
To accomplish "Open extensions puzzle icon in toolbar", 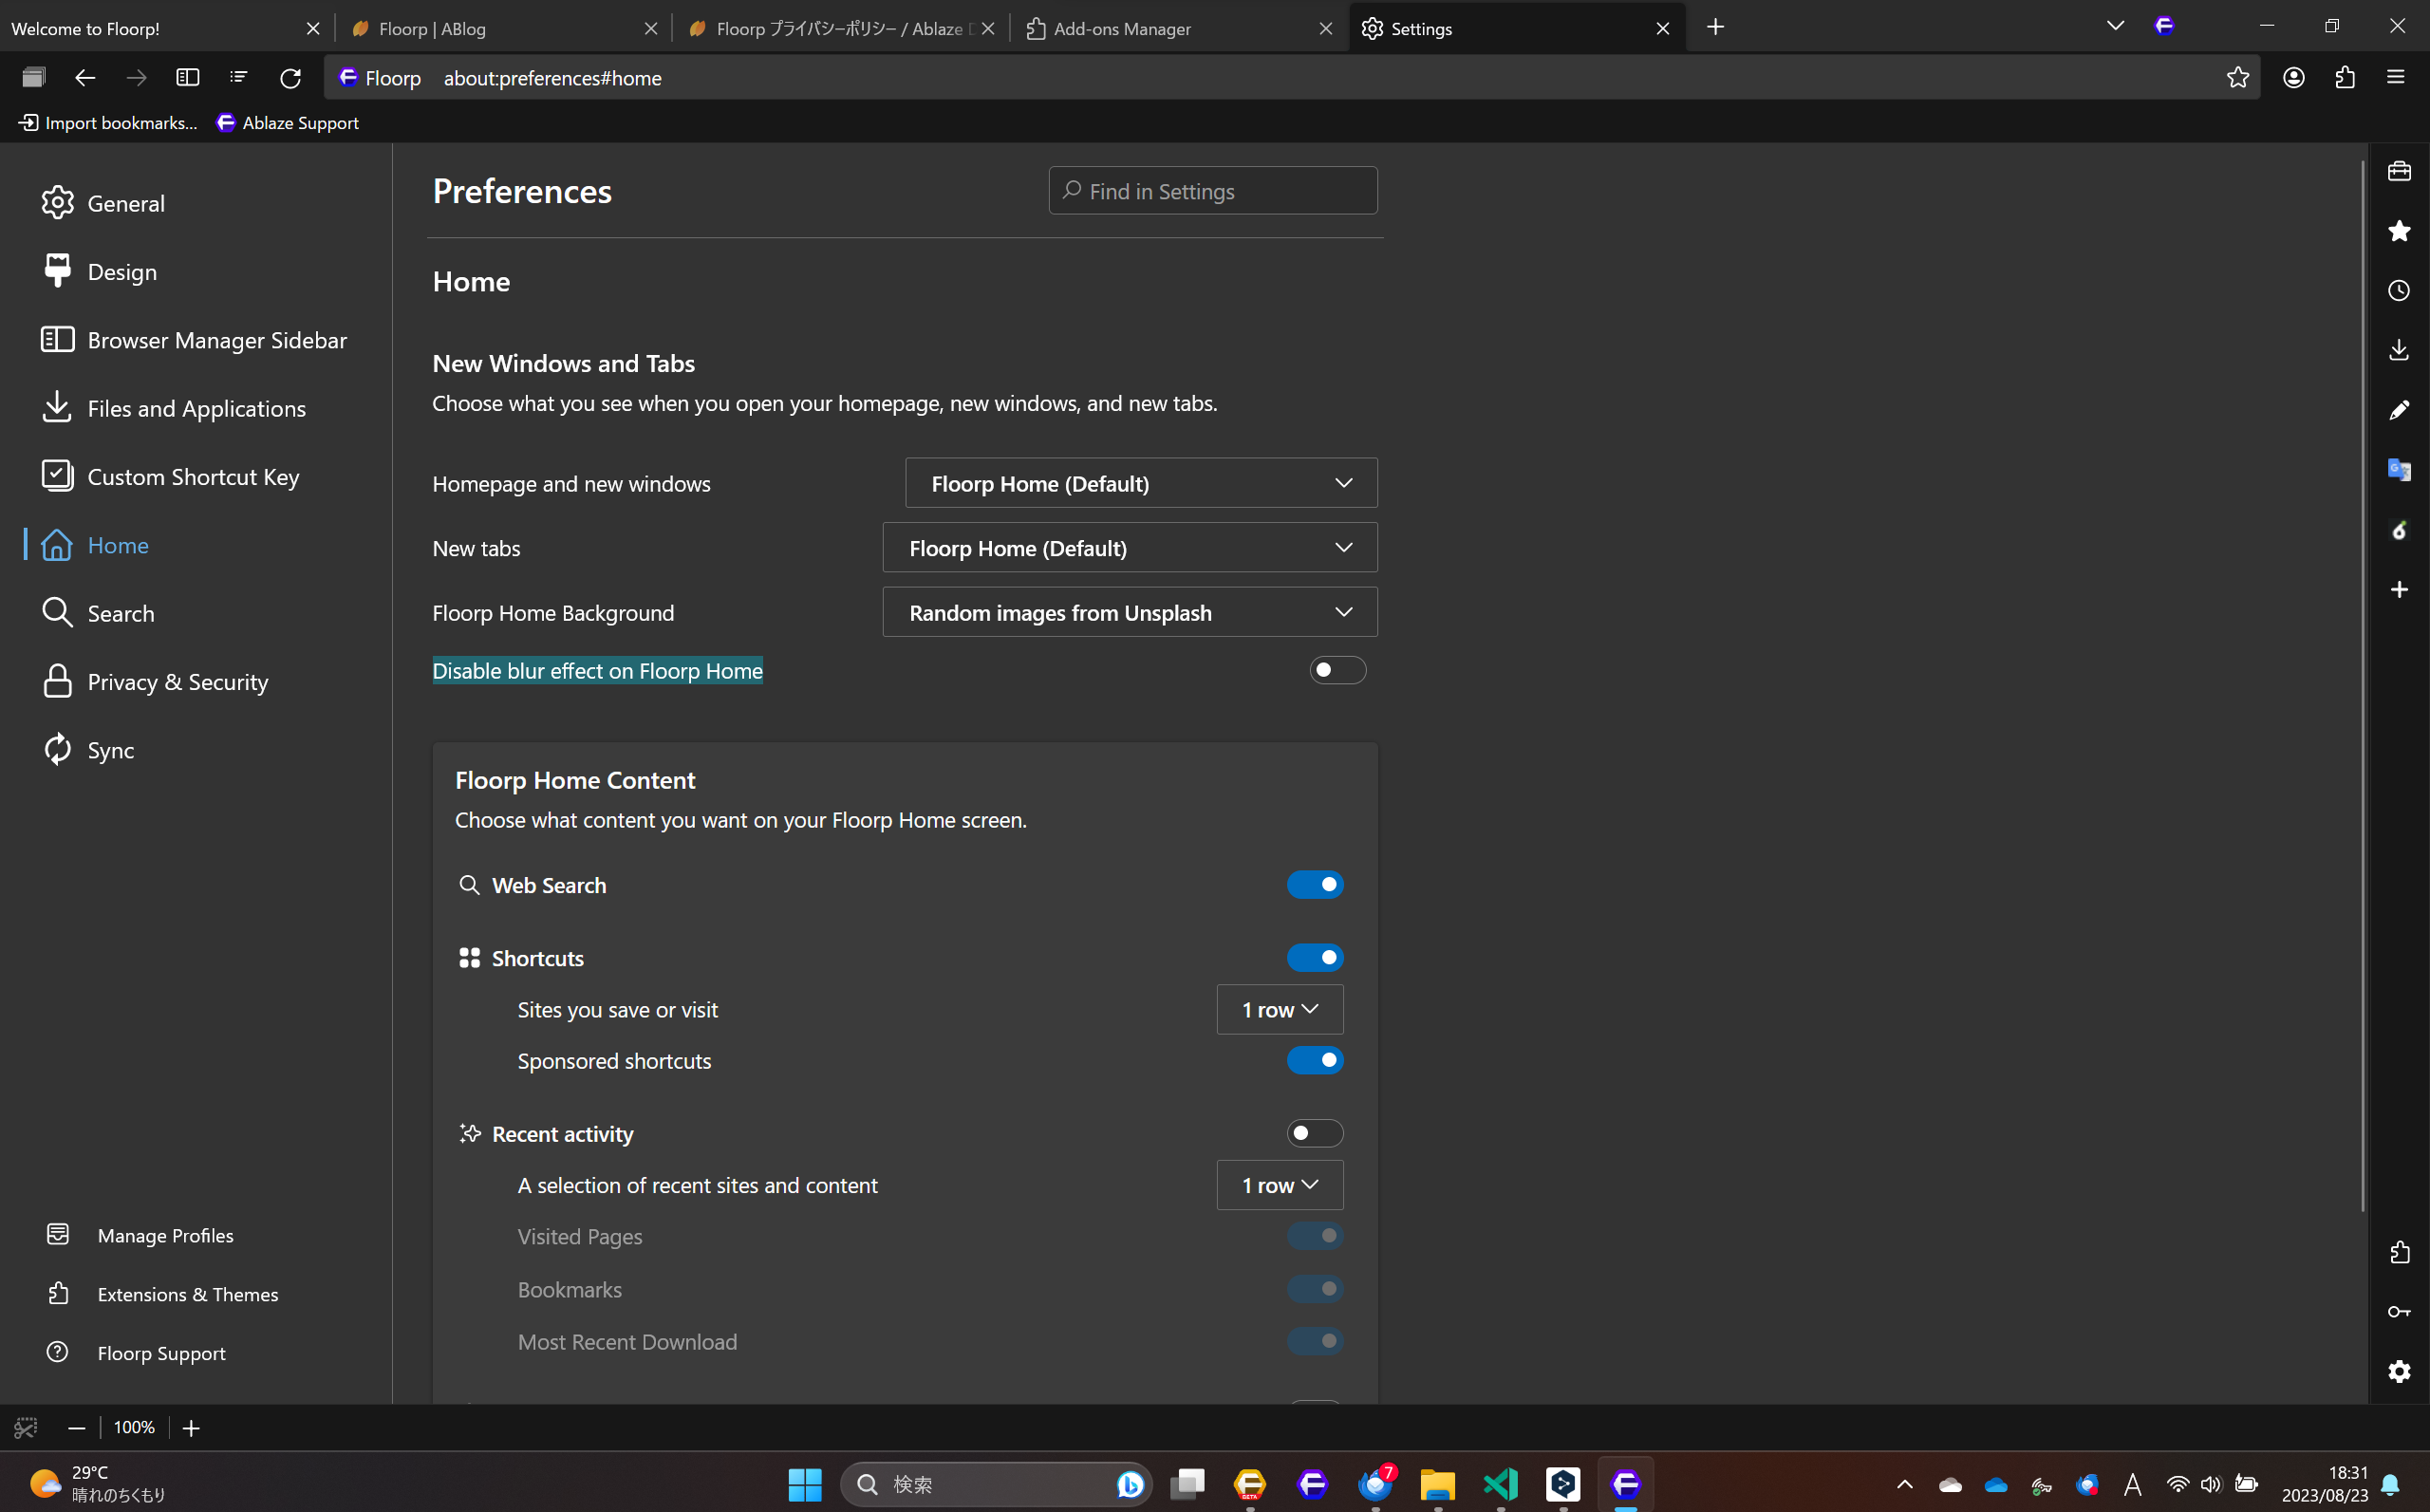I will point(2345,78).
